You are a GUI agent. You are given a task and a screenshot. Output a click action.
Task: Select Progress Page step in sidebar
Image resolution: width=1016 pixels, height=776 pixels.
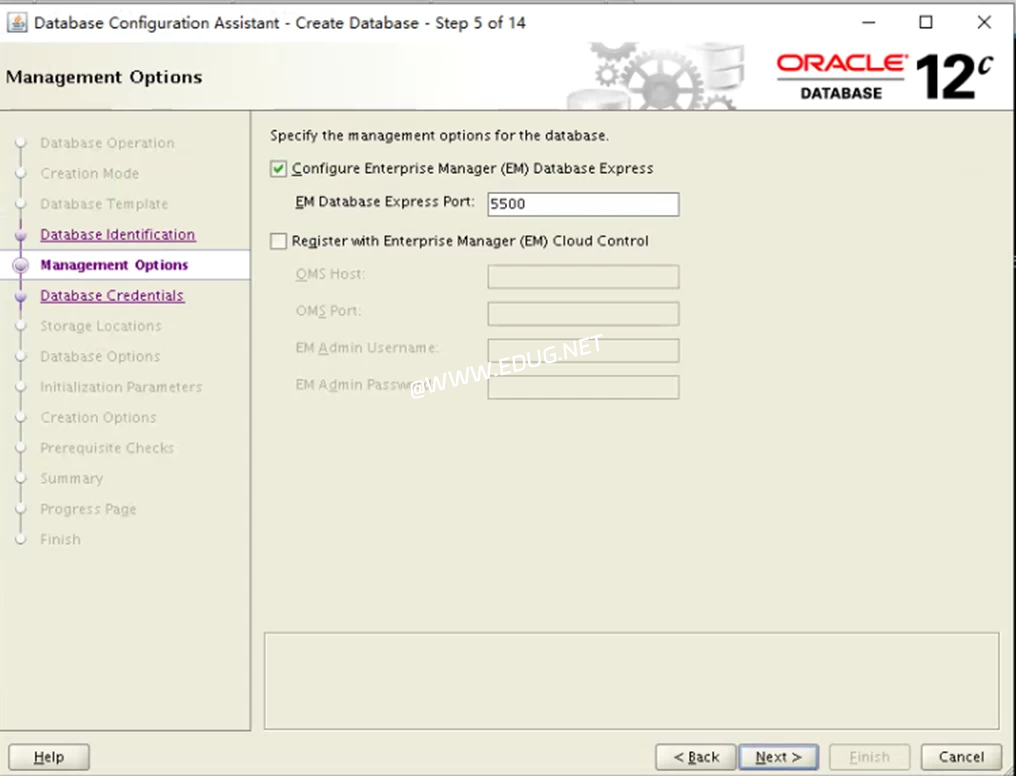(x=88, y=509)
